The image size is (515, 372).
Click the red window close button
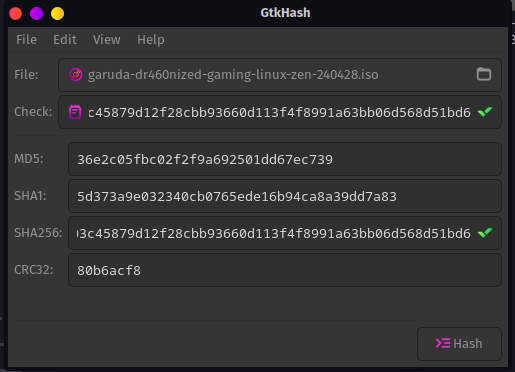point(15,13)
